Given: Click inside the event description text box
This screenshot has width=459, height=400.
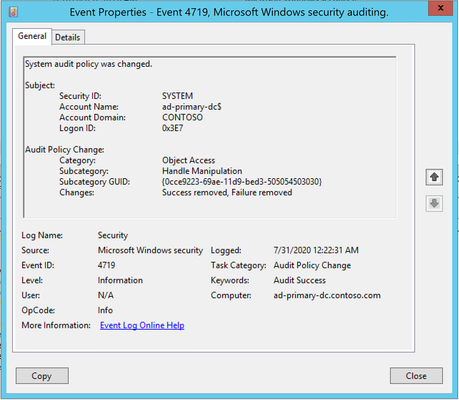Looking at the screenshot, I should pyautogui.click(x=210, y=137).
